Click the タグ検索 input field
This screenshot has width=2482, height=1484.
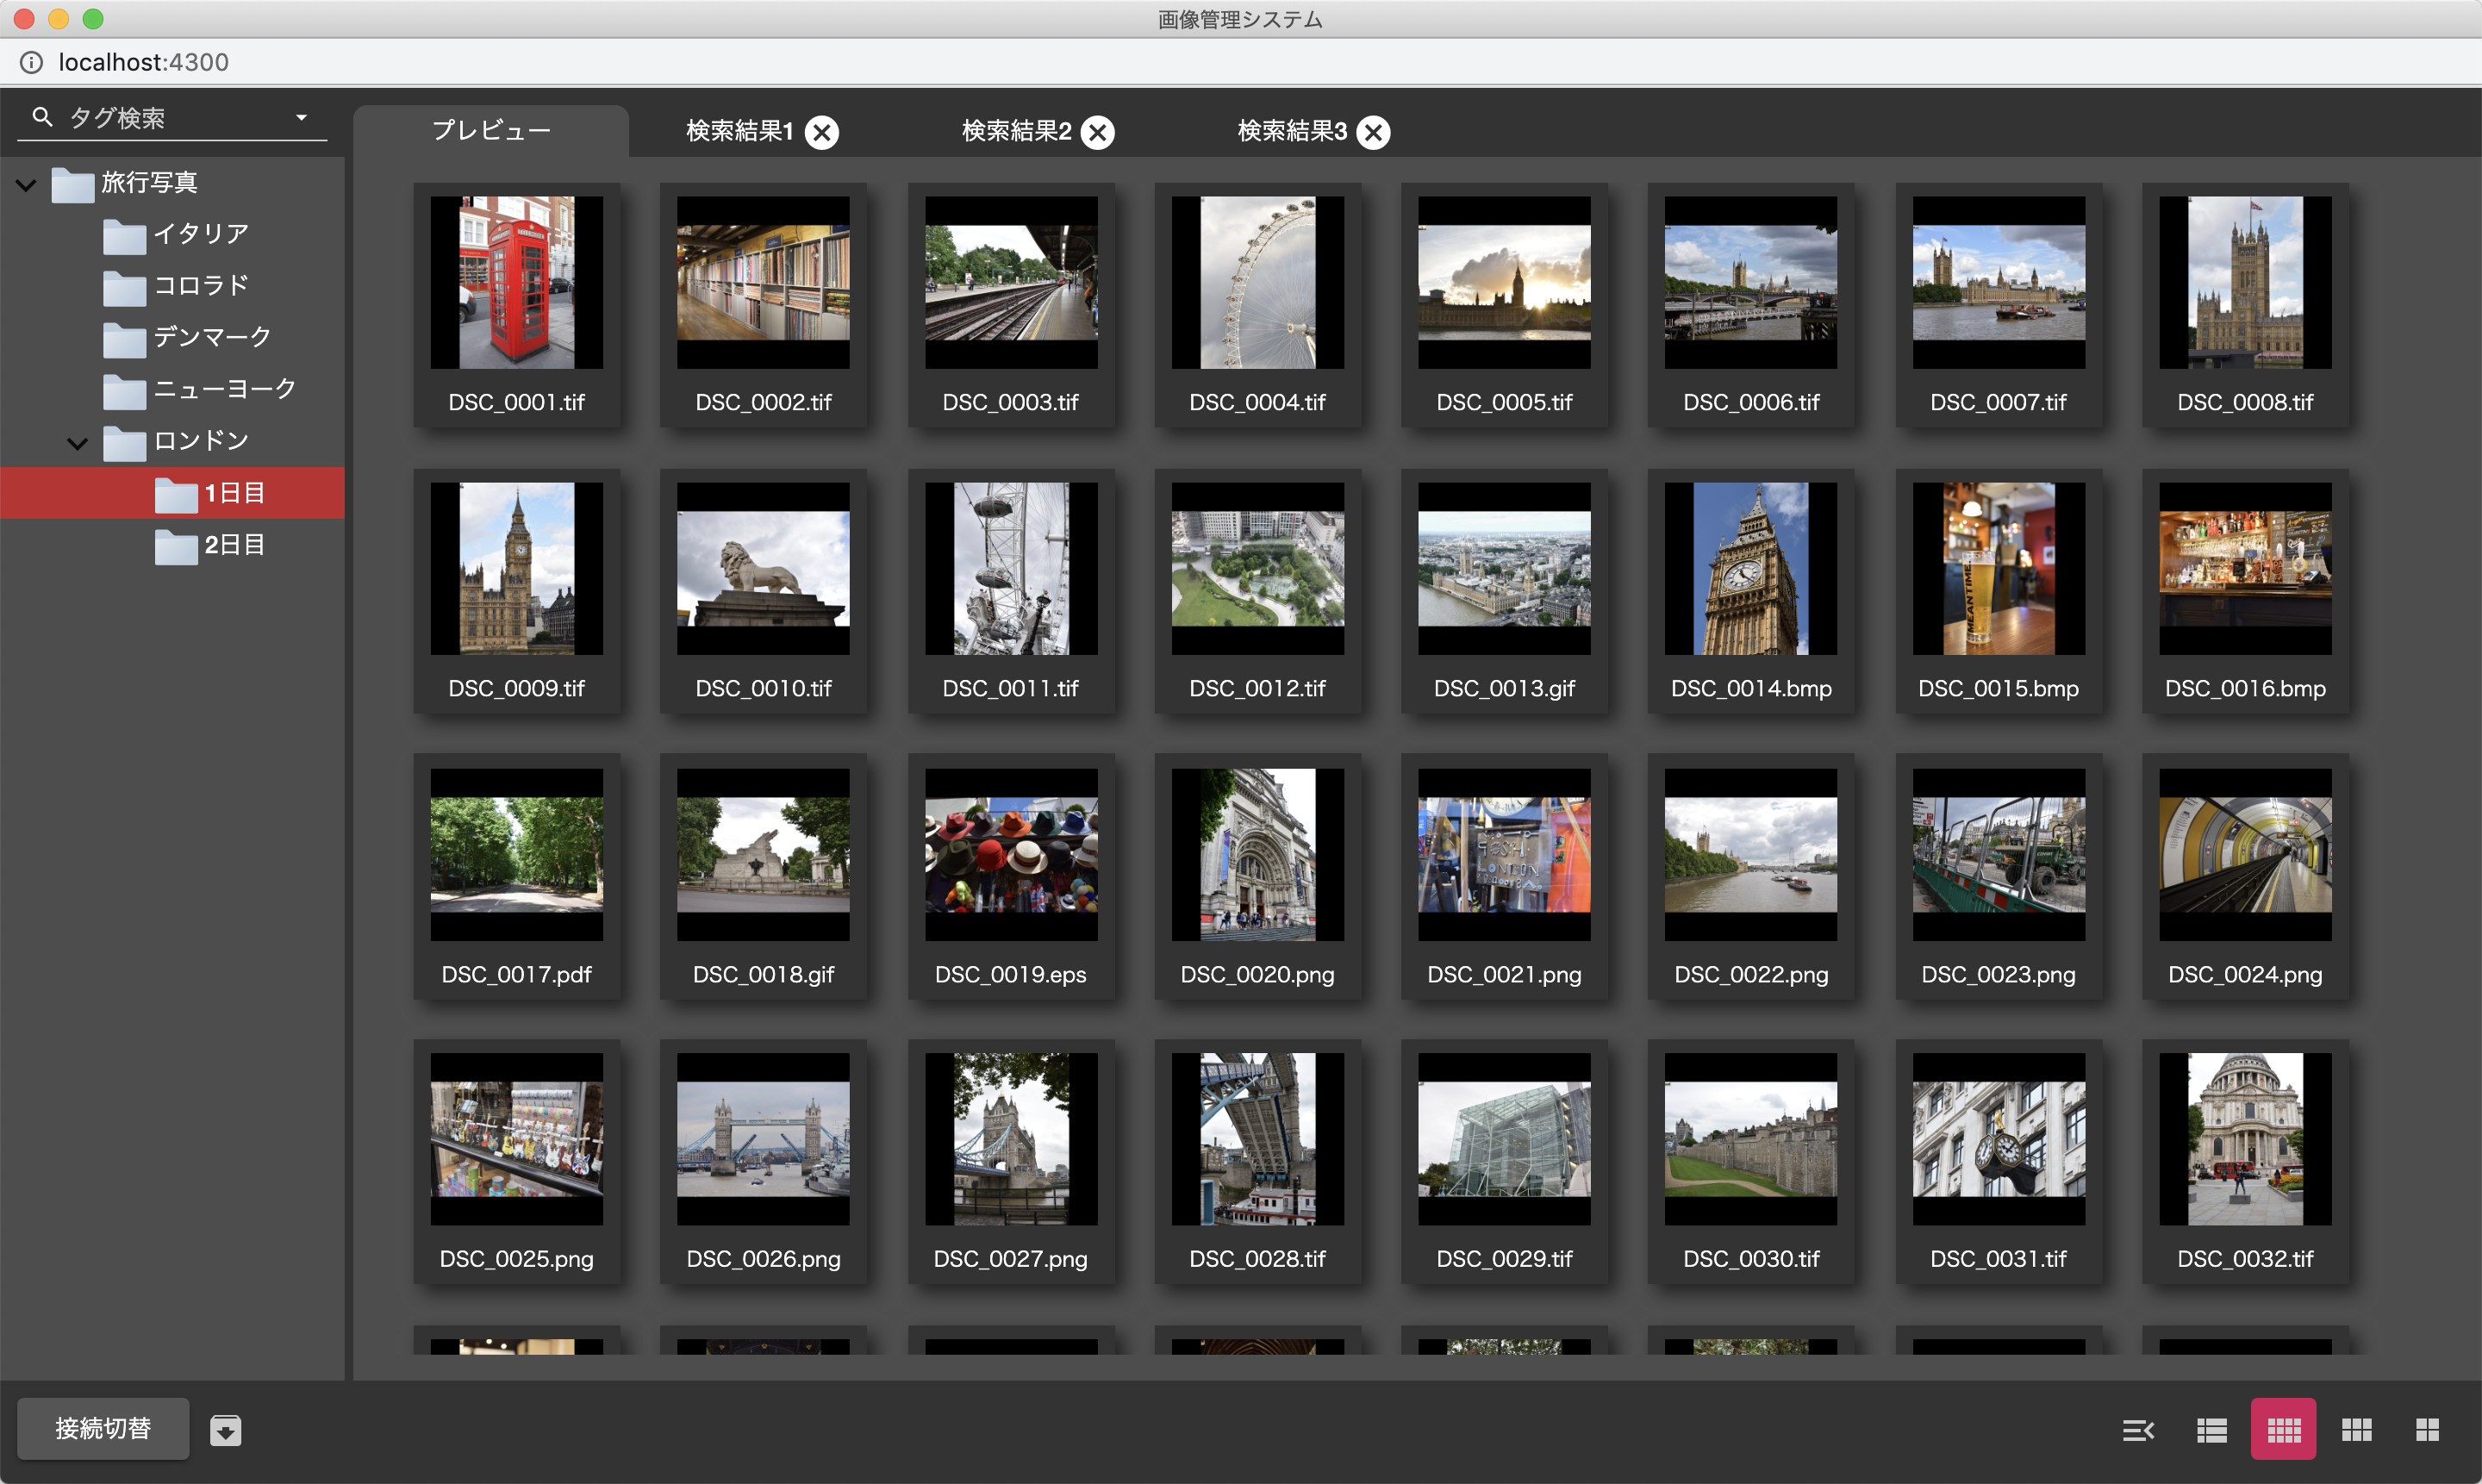pyautogui.click(x=173, y=118)
